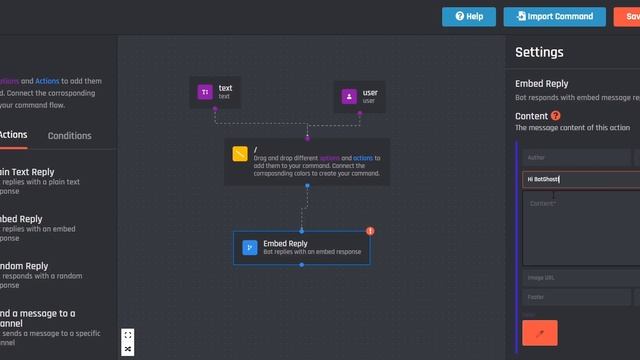Click the blue Actions link in sidebar description
Image resolution: width=640 pixels, height=360 pixels.
click(x=47, y=81)
